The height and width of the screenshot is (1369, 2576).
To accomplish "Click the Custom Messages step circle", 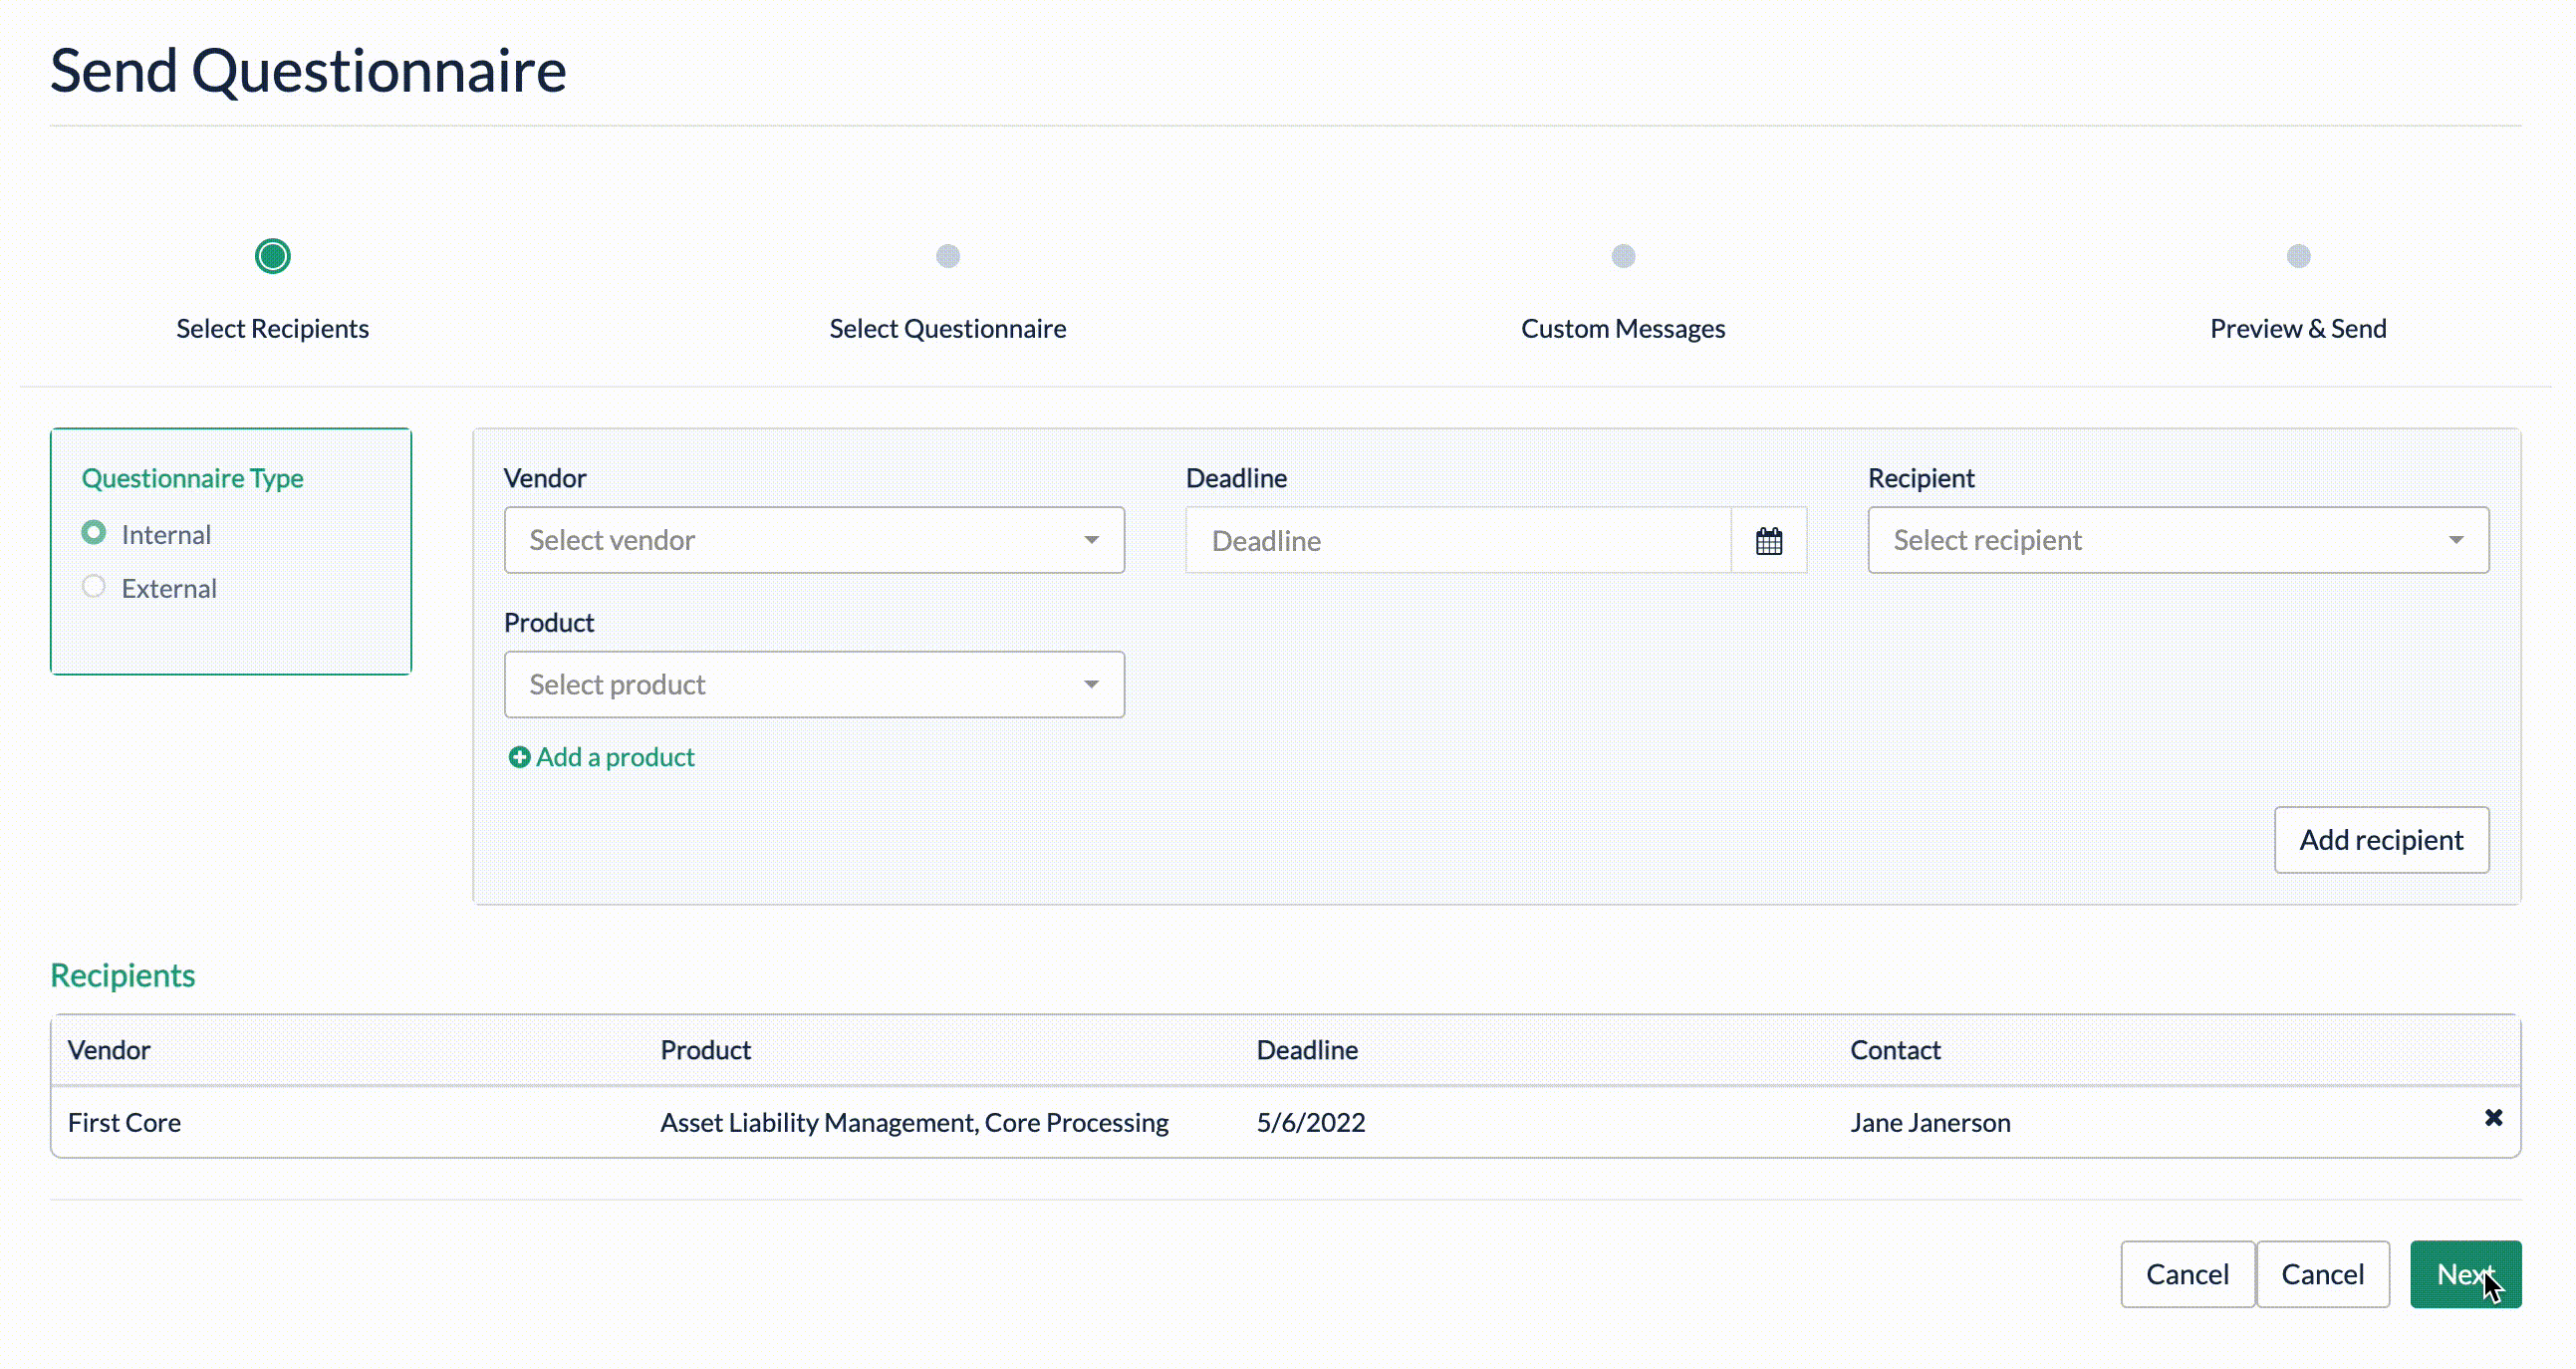I will pos(1622,256).
